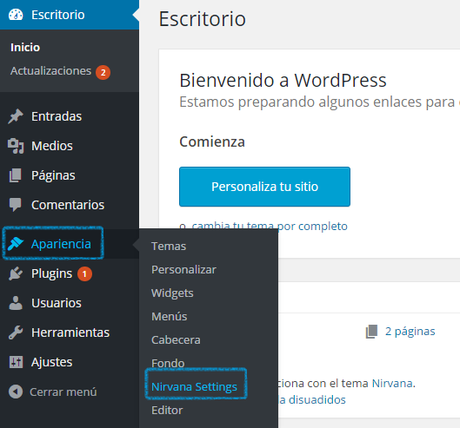
Task: Click the Páginas pages icon in sidebar
Action: 15,175
